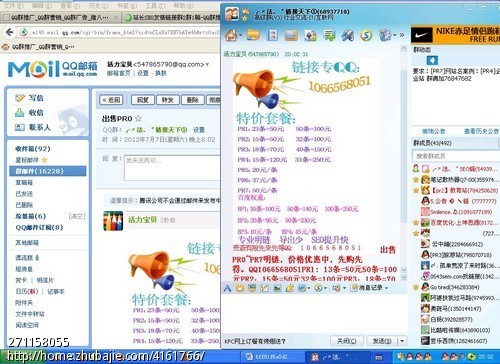Open the gear group settings icon

(385, 35)
